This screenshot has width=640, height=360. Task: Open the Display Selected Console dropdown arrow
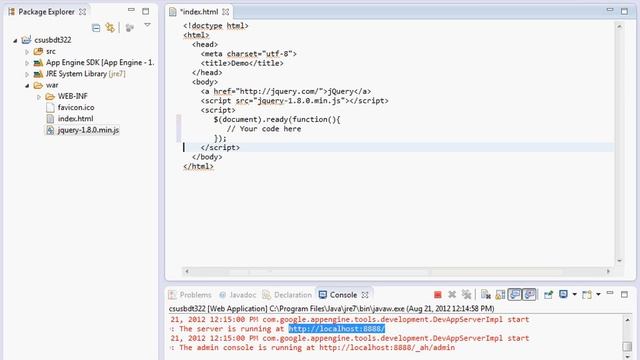(x=574, y=294)
